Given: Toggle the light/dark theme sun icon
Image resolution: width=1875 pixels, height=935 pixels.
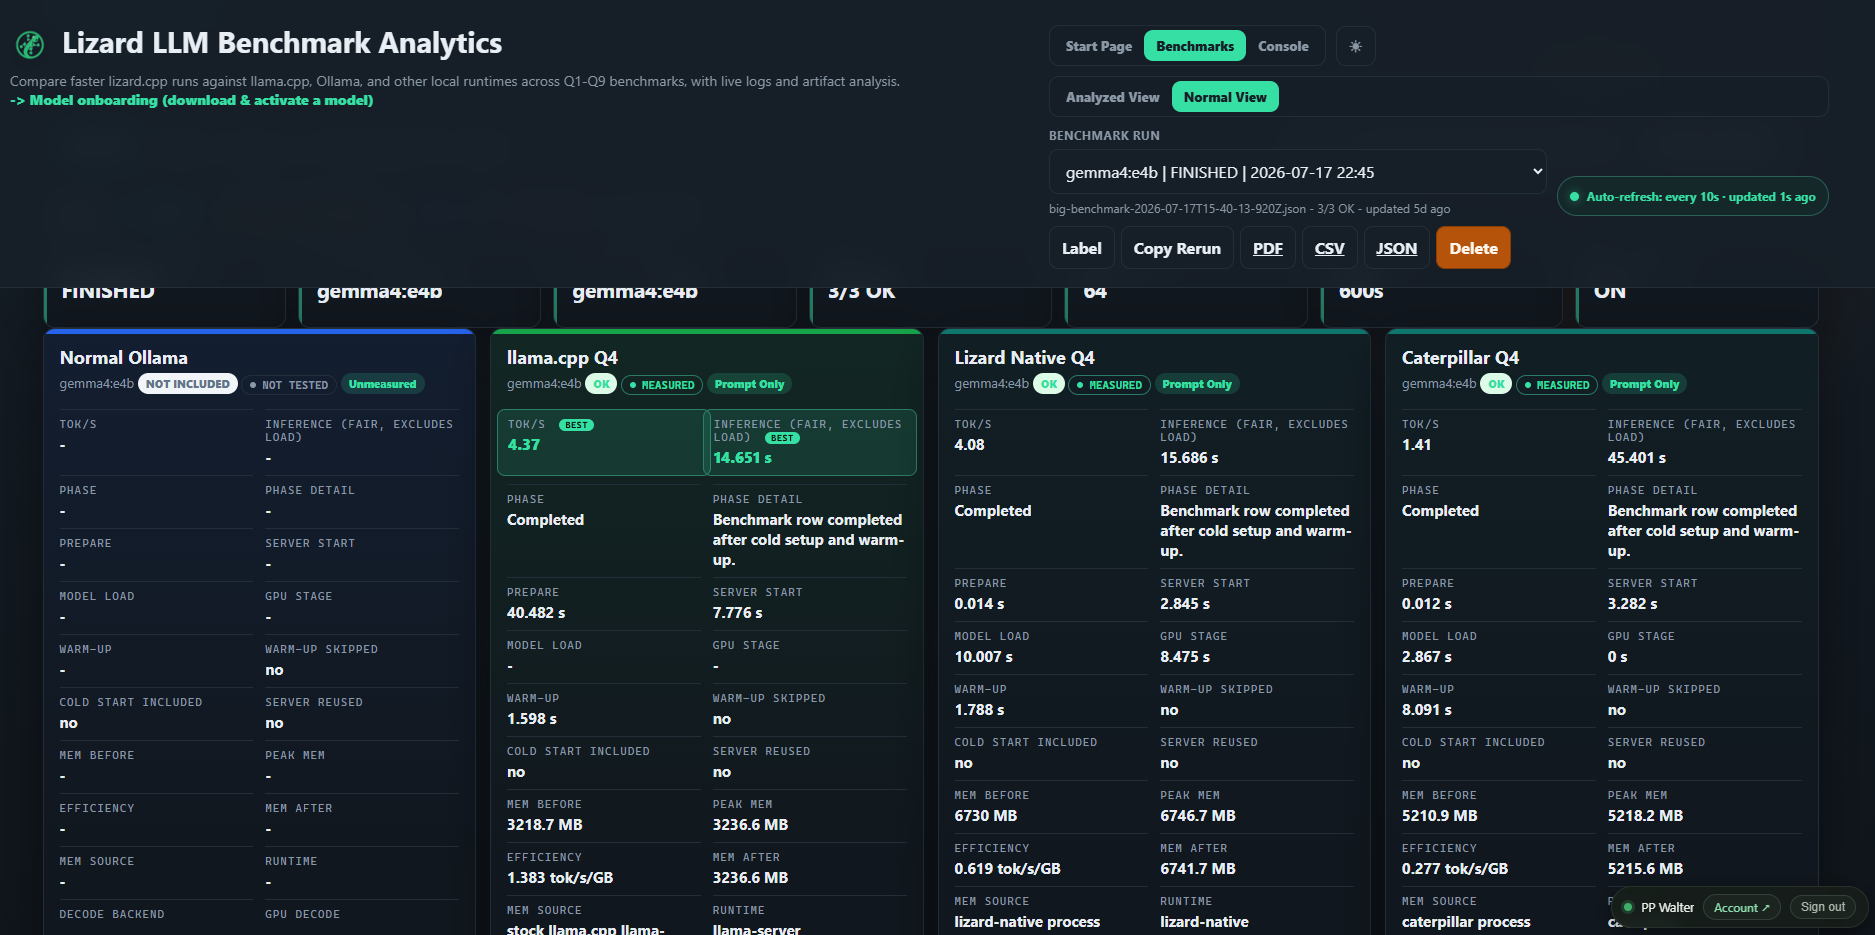Looking at the screenshot, I should coord(1355,46).
